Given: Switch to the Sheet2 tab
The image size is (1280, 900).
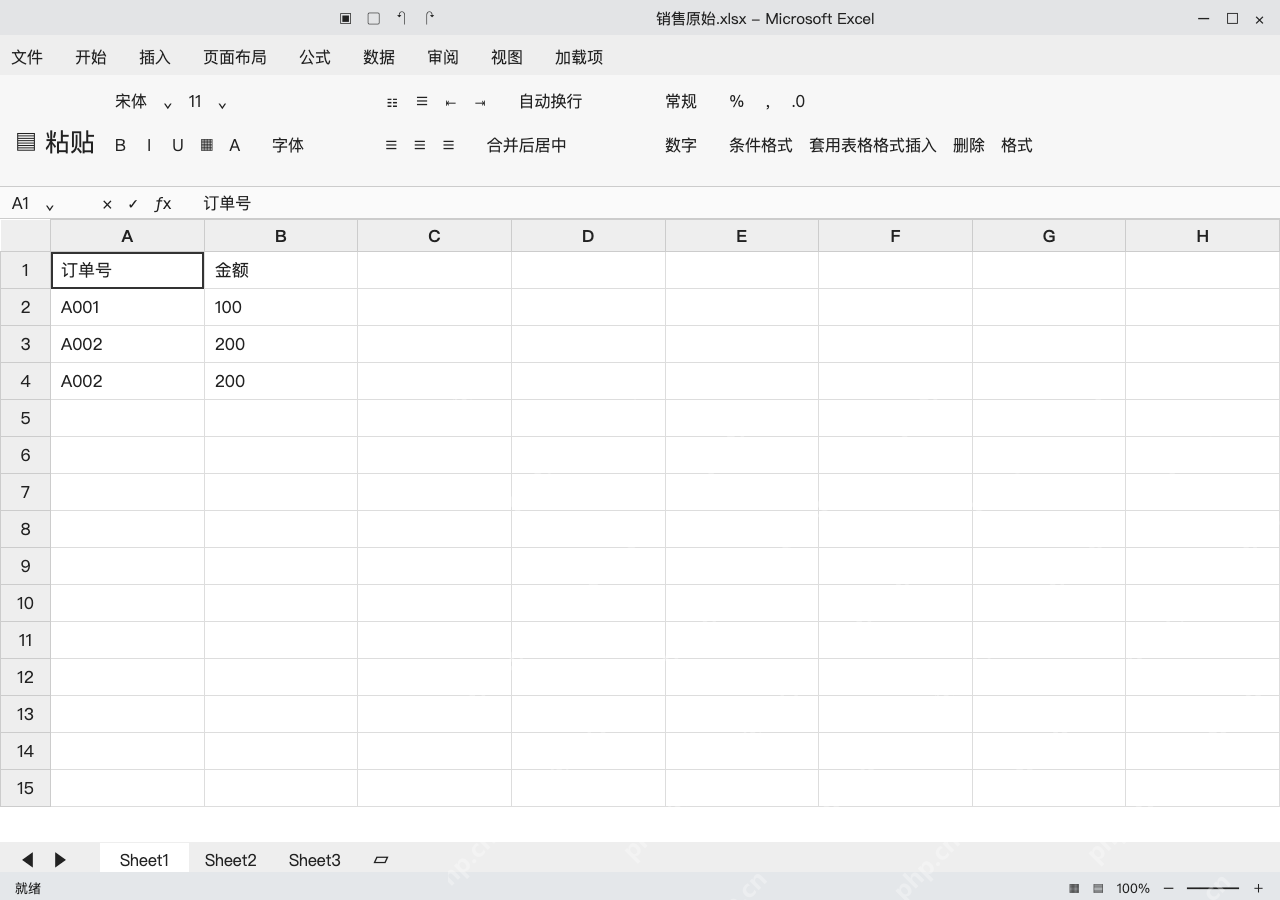Looking at the screenshot, I should click(231, 860).
